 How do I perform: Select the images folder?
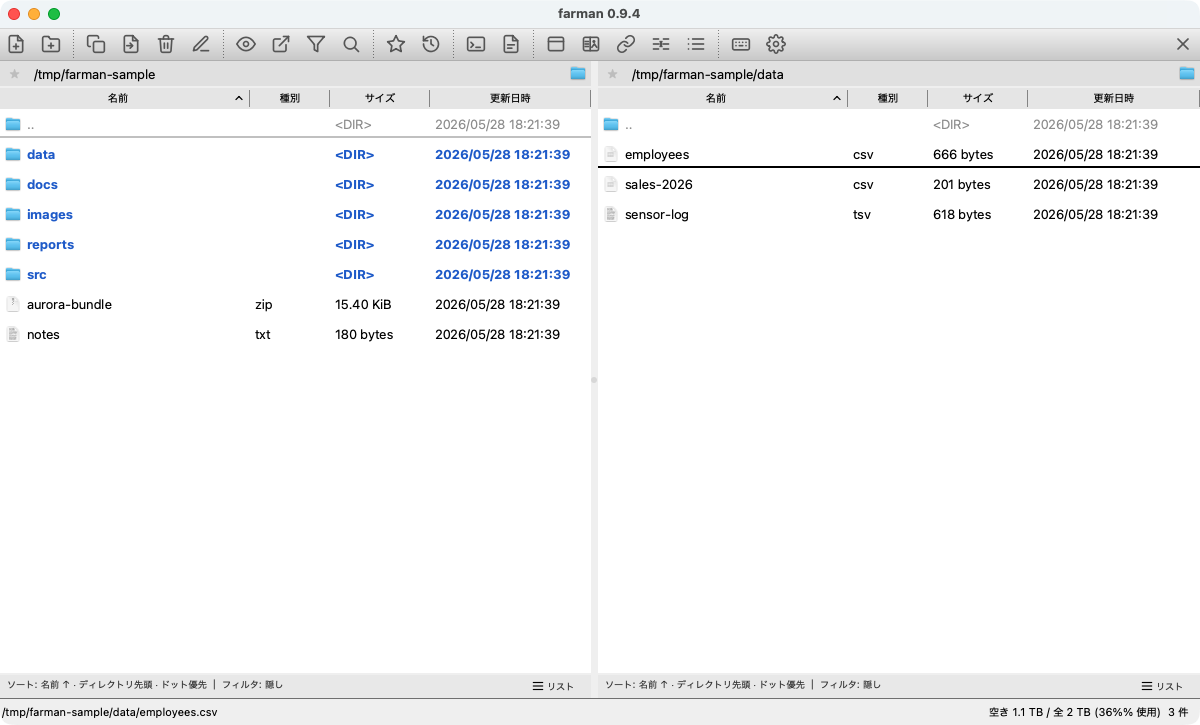(x=295, y=214)
